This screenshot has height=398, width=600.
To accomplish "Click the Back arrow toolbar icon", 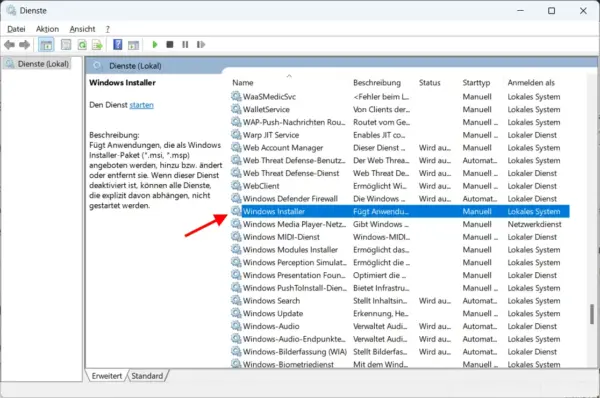I will (9, 45).
